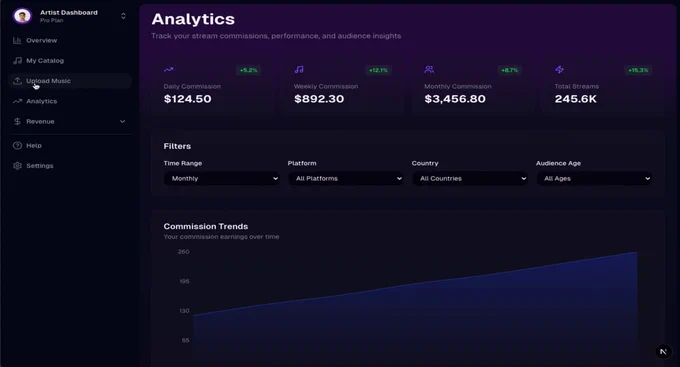Click the Settings gear icon

pyautogui.click(x=17, y=166)
